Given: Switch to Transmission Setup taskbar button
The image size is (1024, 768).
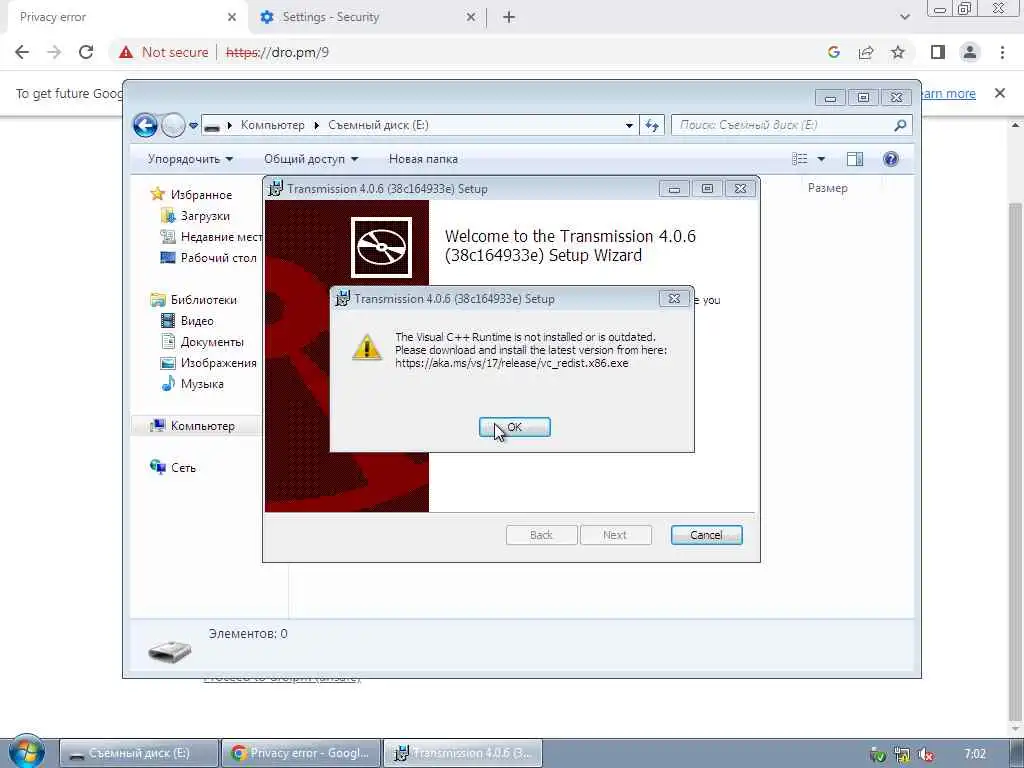Looking at the screenshot, I should pyautogui.click(x=462, y=753).
